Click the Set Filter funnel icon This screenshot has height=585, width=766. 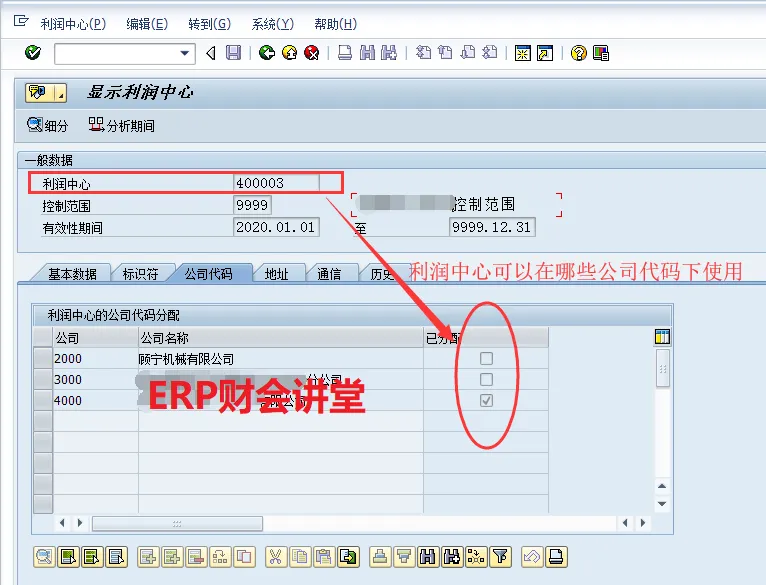(500, 557)
